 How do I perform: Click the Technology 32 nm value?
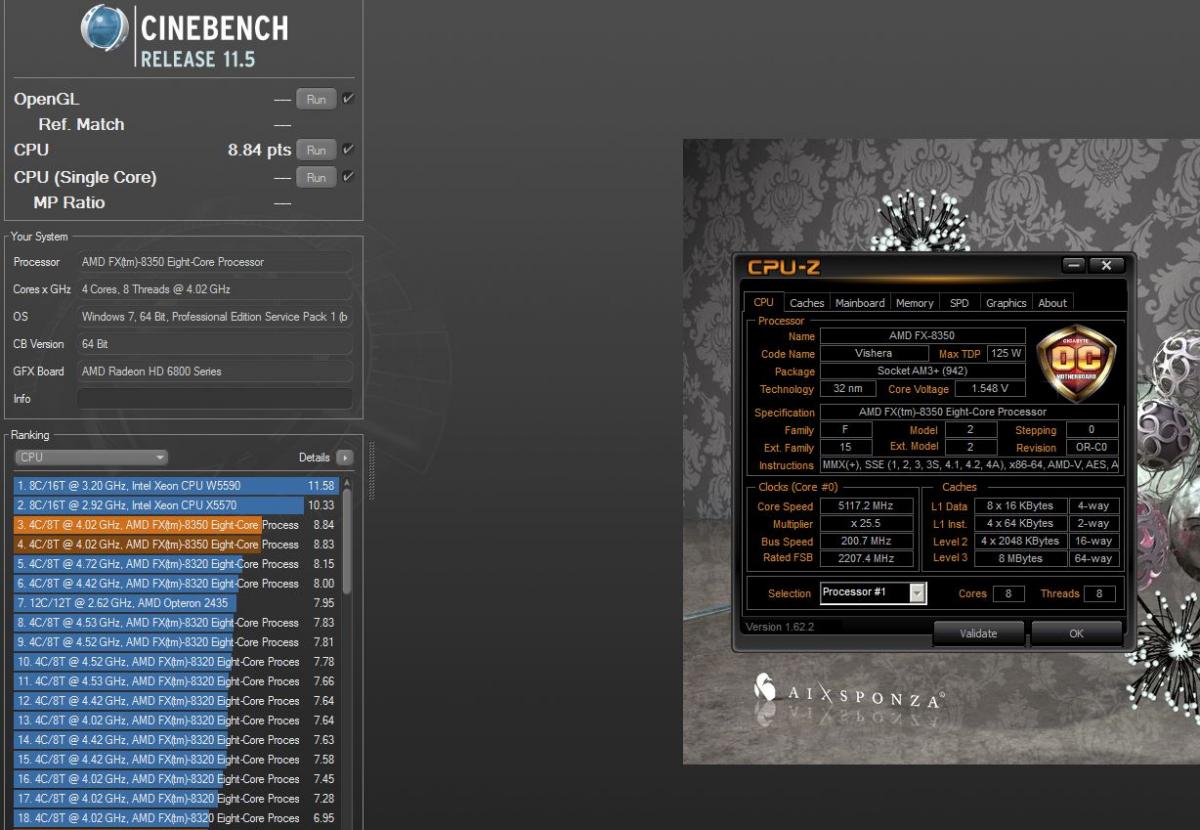pos(847,389)
